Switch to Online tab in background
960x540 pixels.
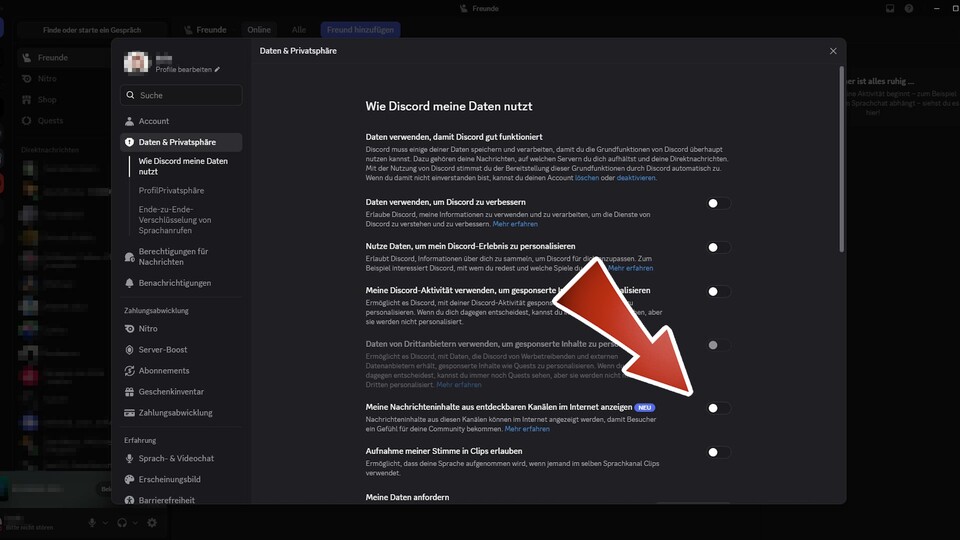coord(259,29)
